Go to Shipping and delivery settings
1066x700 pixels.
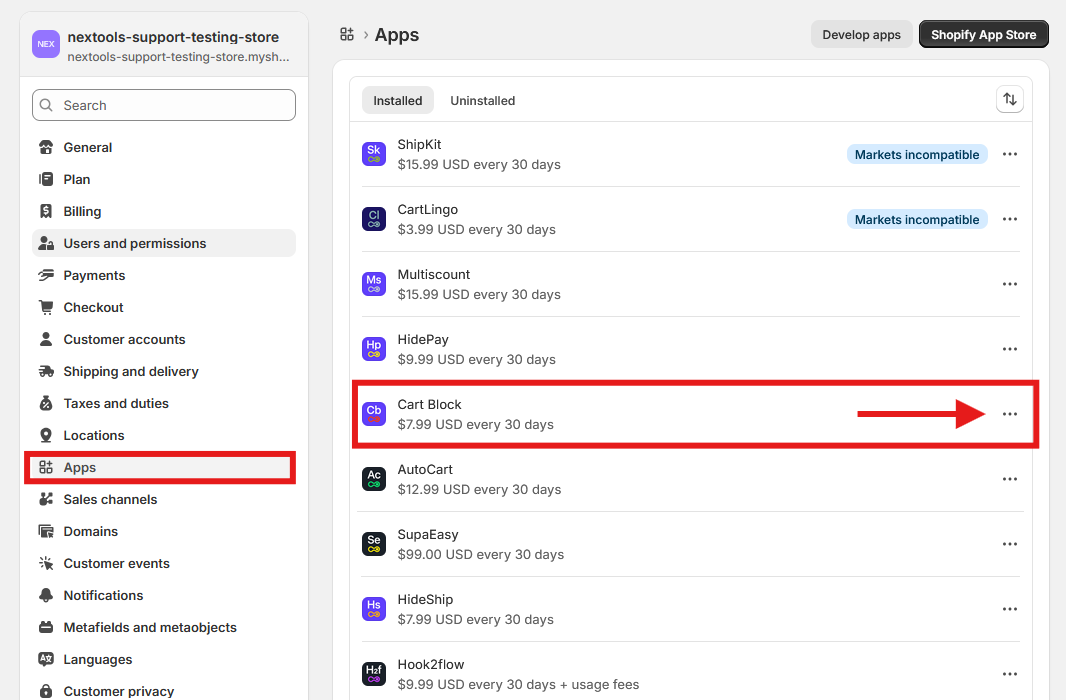coord(130,371)
